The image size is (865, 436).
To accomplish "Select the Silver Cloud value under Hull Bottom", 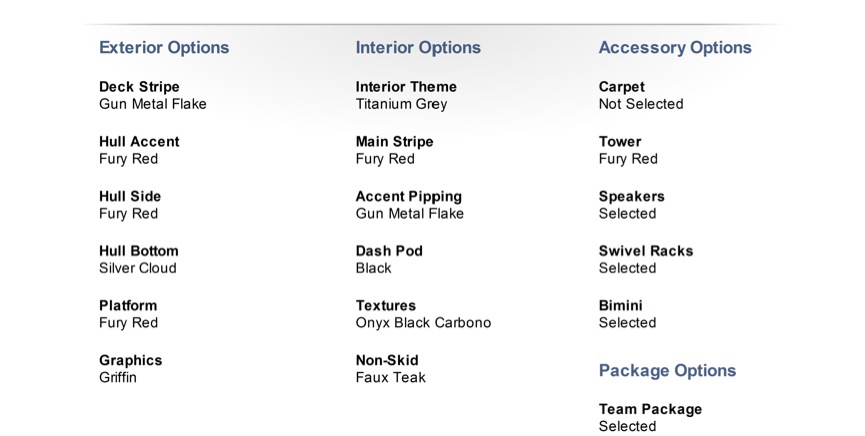I will [x=138, y=268].
